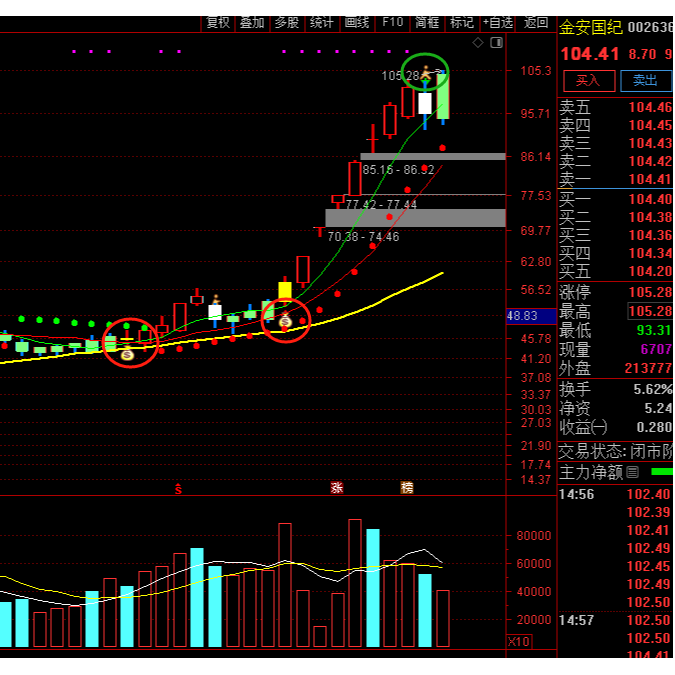The width and height of the screenshot is (675, 675).
Task: Click the gap range label 70.38 - 74.46
Action: [x=363, y=237]
